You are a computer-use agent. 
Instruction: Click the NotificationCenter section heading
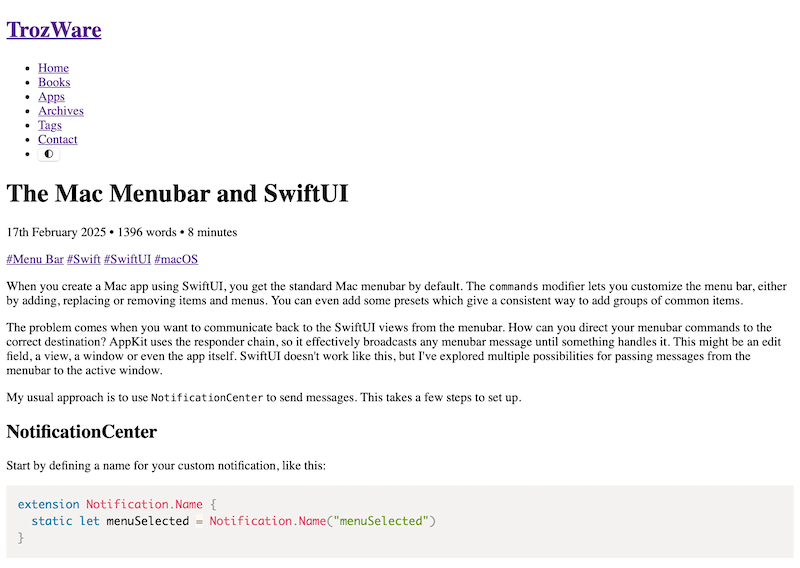pyautogui.click(x=82, y=432)
